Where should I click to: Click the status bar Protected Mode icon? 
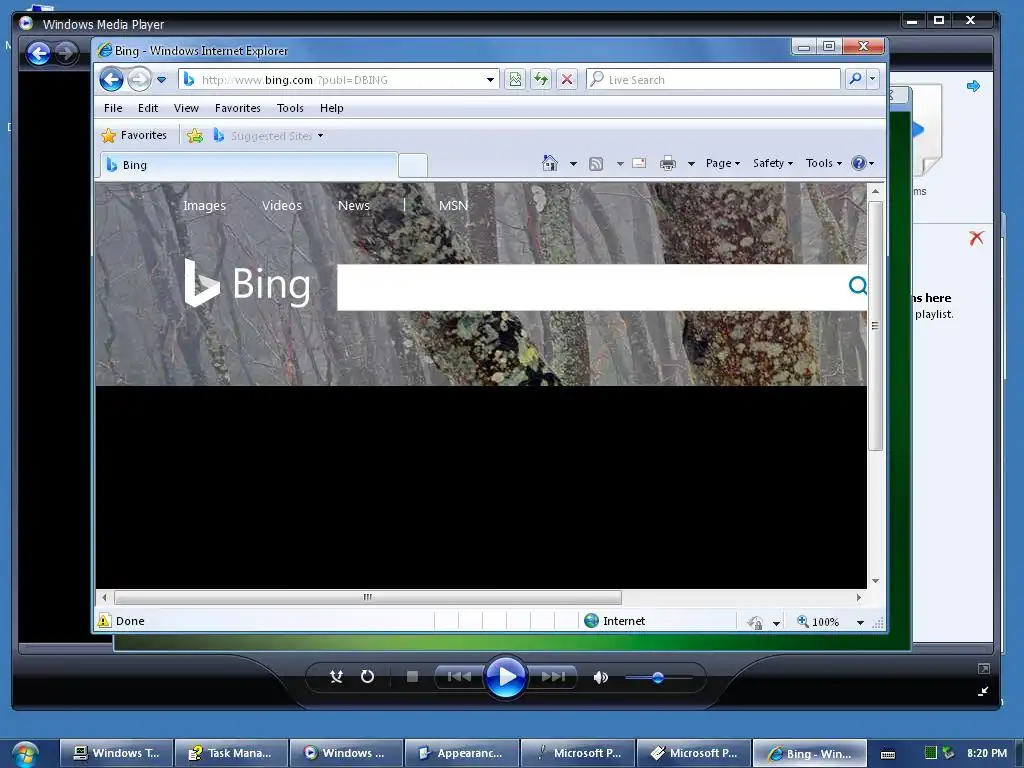756,622
